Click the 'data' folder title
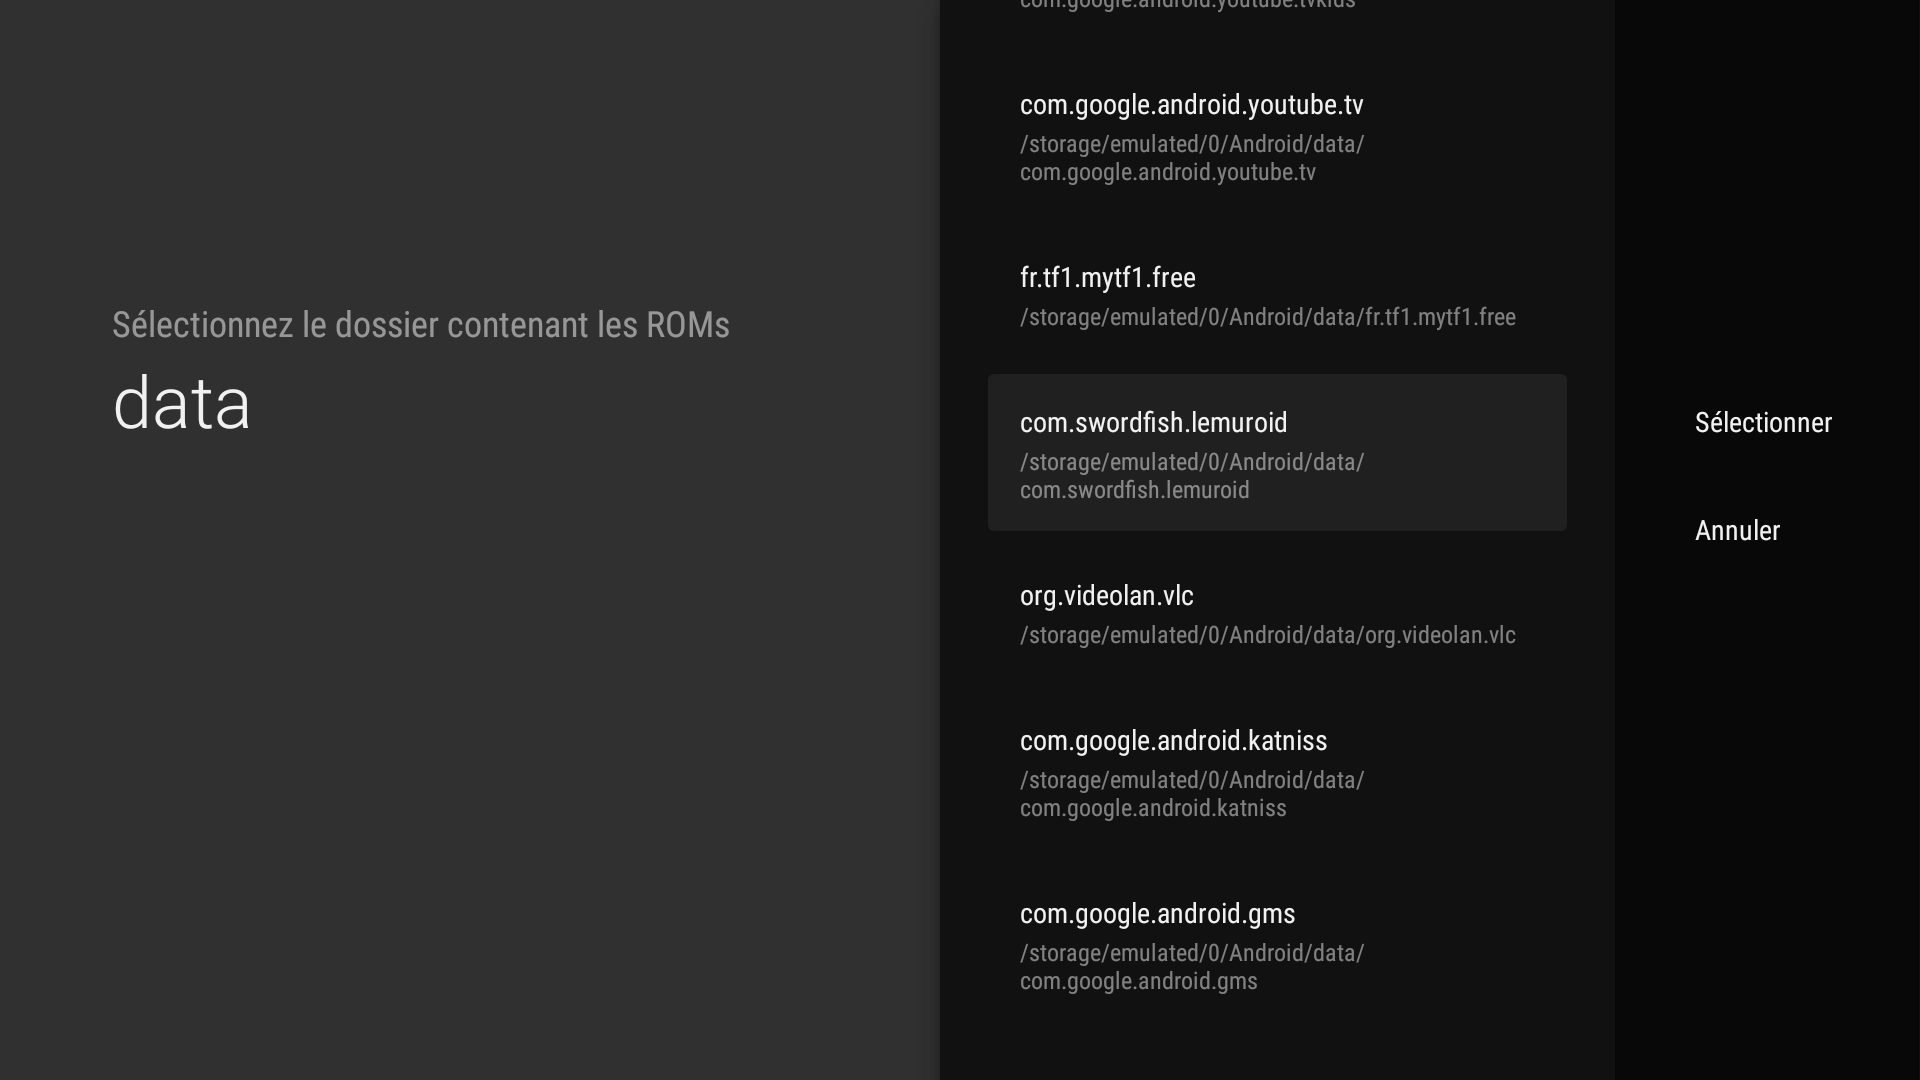 click(181, 403)
